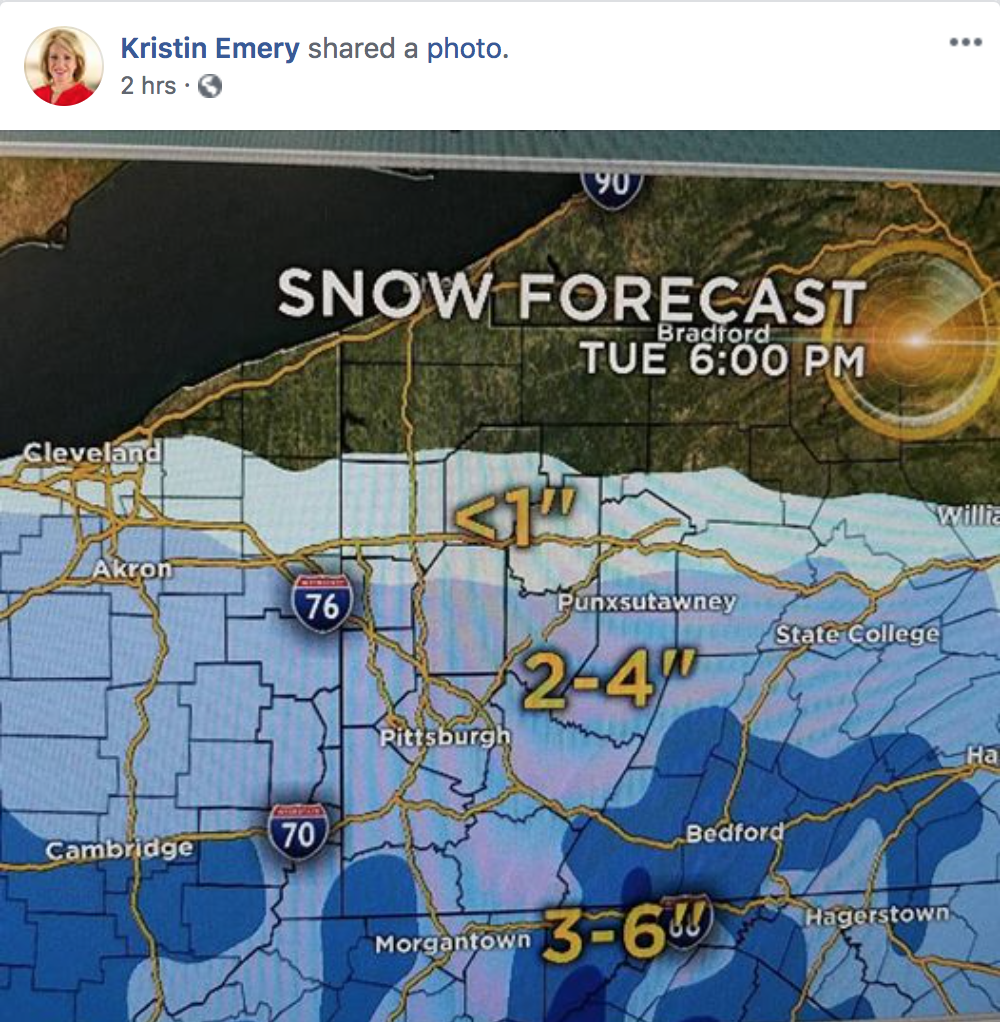Click the Interstate 70 shield icon

tap(297, 831)
